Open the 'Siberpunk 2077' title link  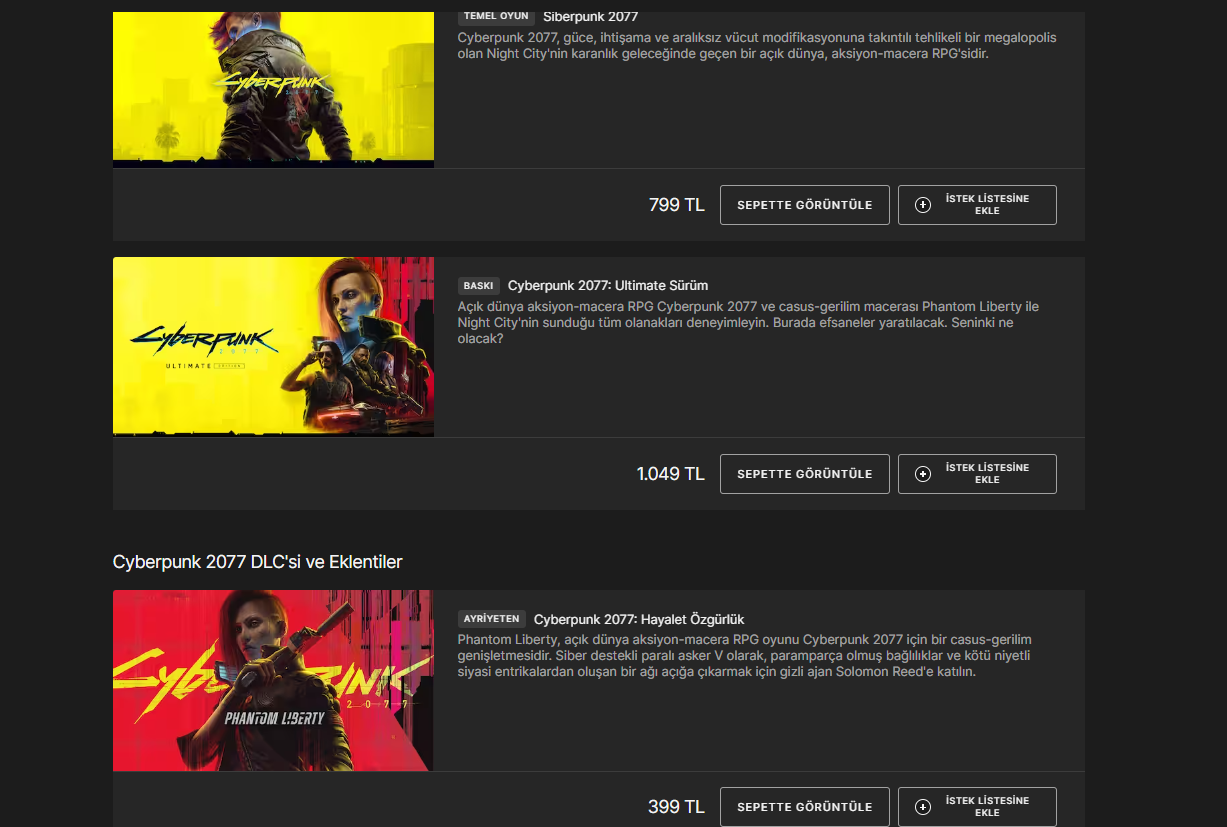click(x=590, y=16)
